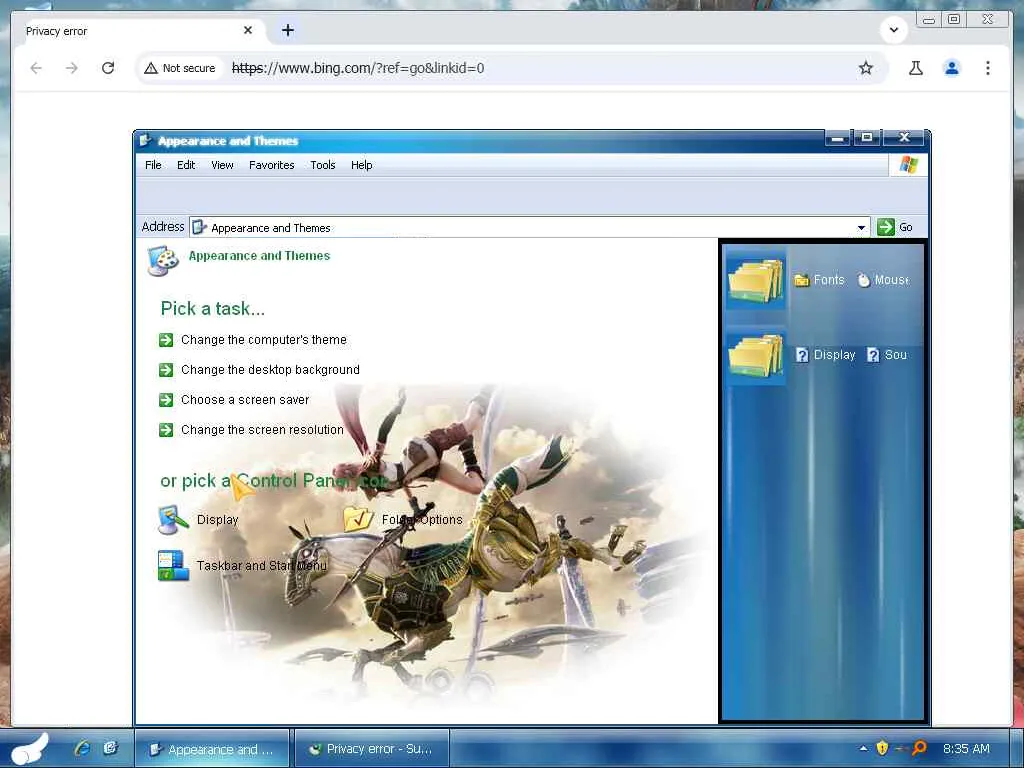Click the Start button wing logo

click(x=29, y=749)
